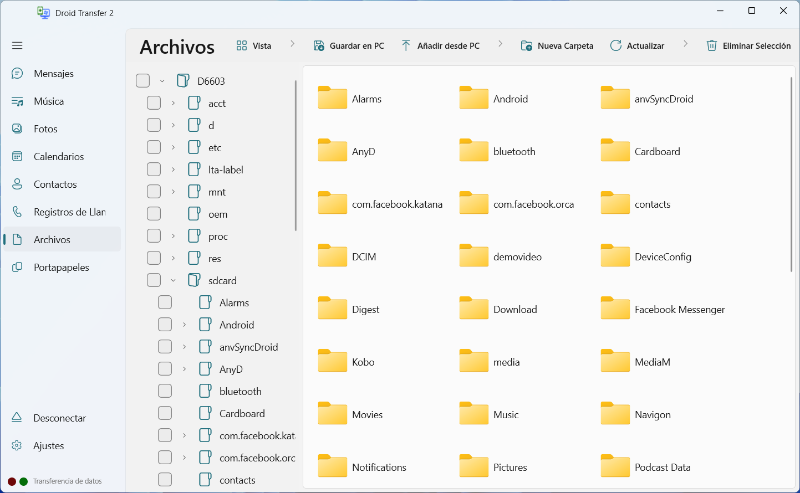Open the Digest folder
Image resolution: width=800 pixels, height=493 pixels.
coord(348,309)
